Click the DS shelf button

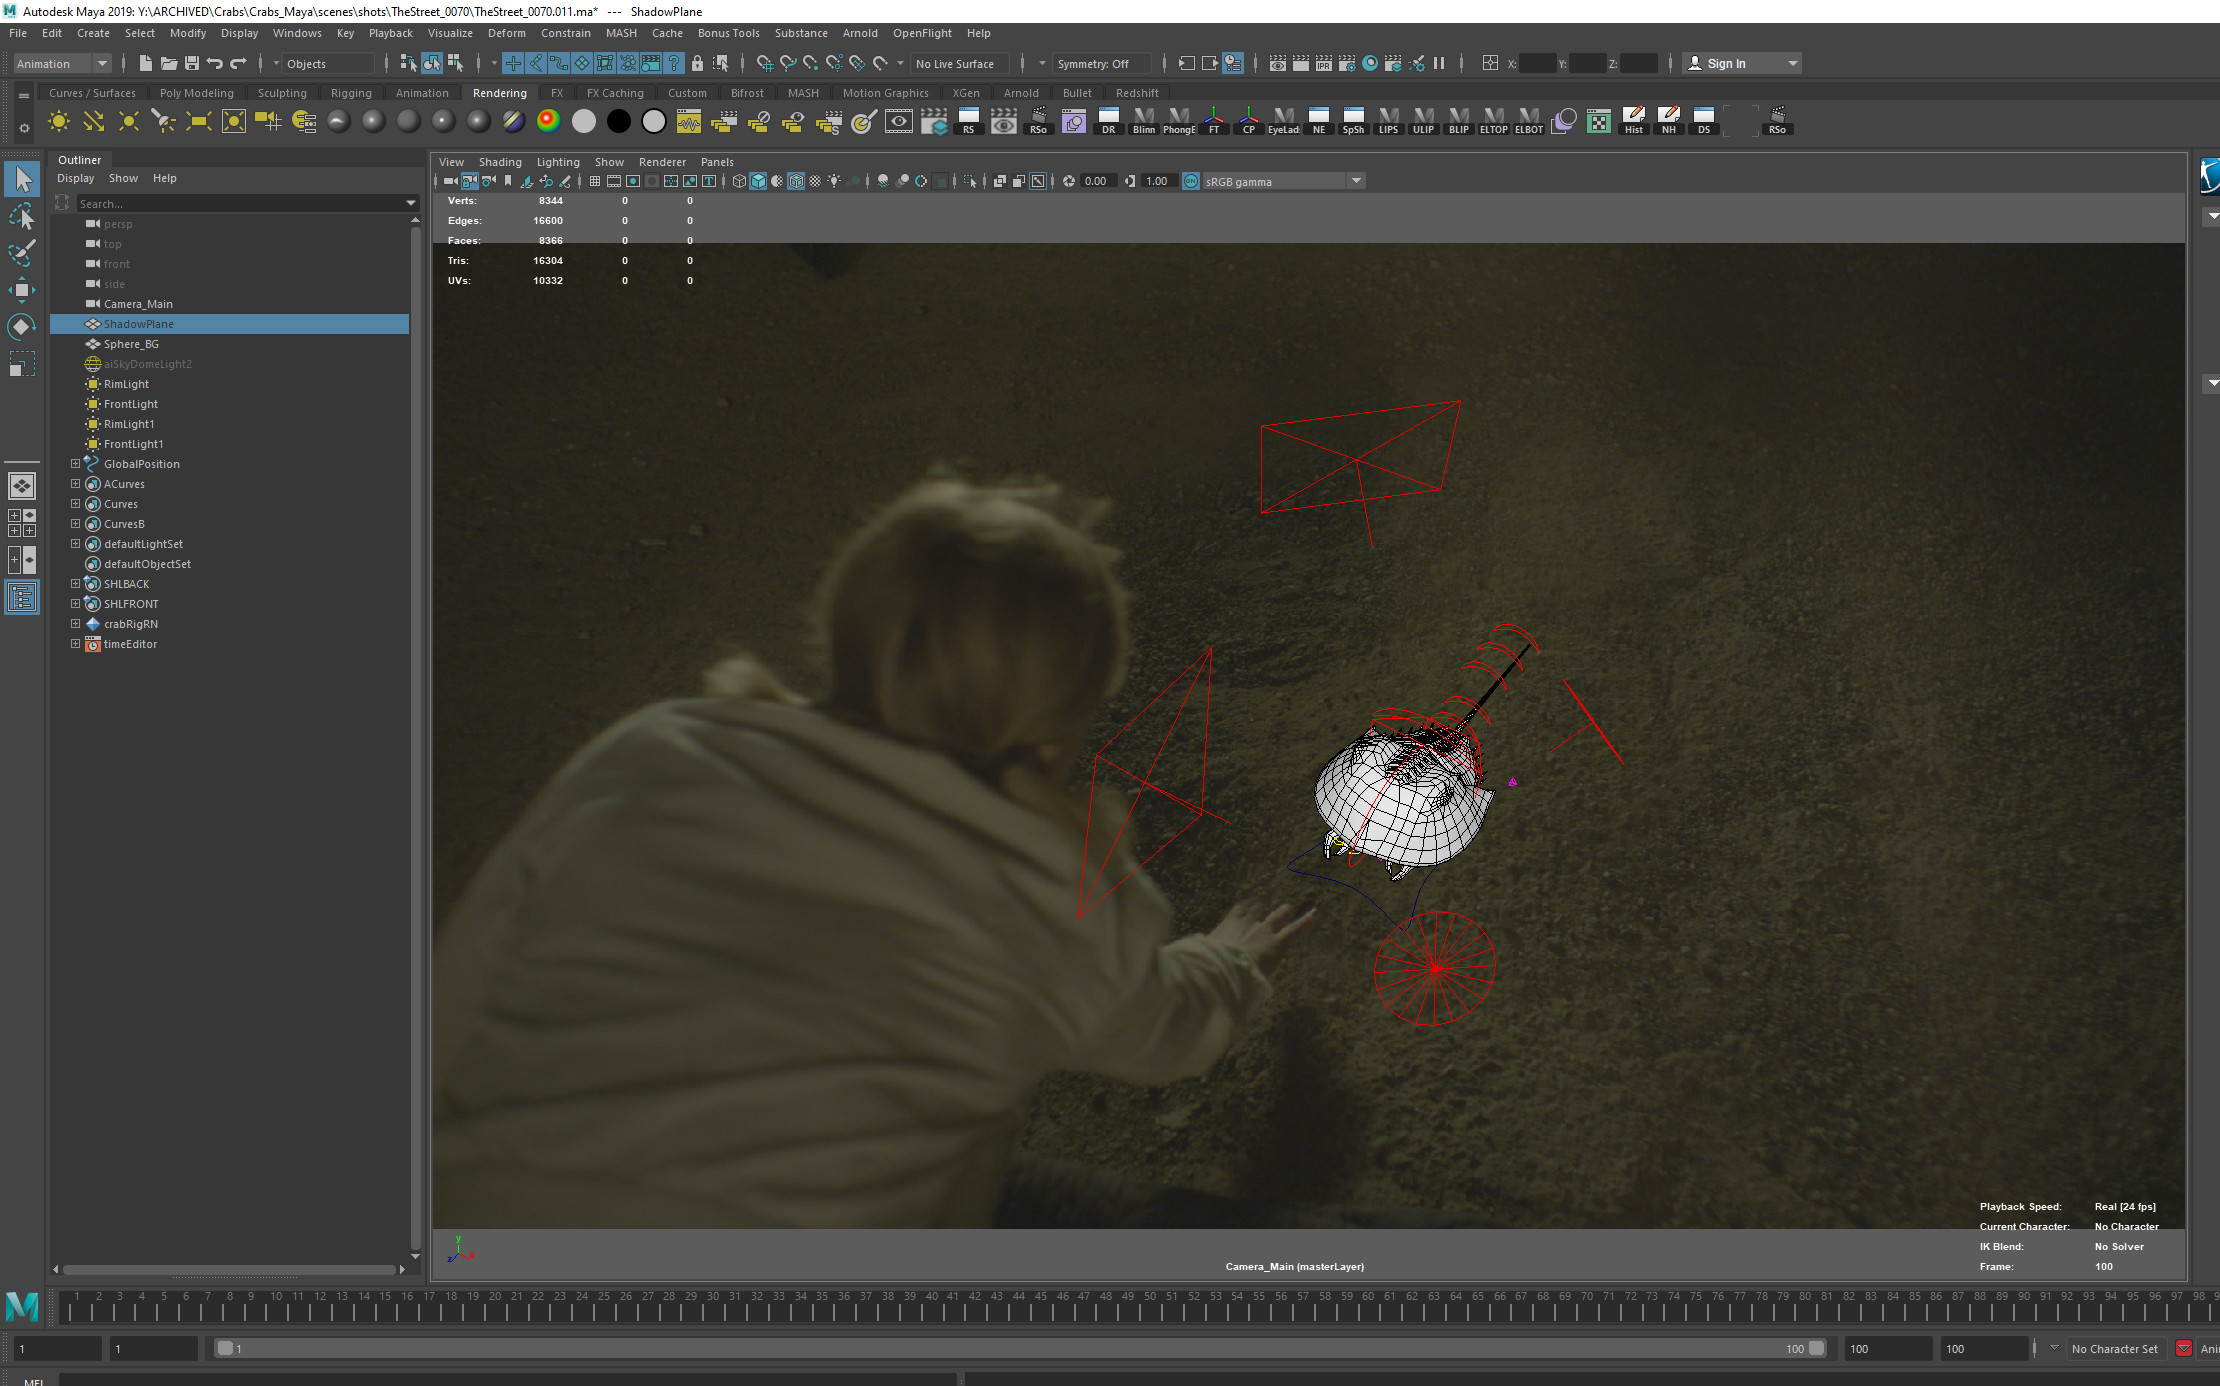click(x=1704, y=122)
